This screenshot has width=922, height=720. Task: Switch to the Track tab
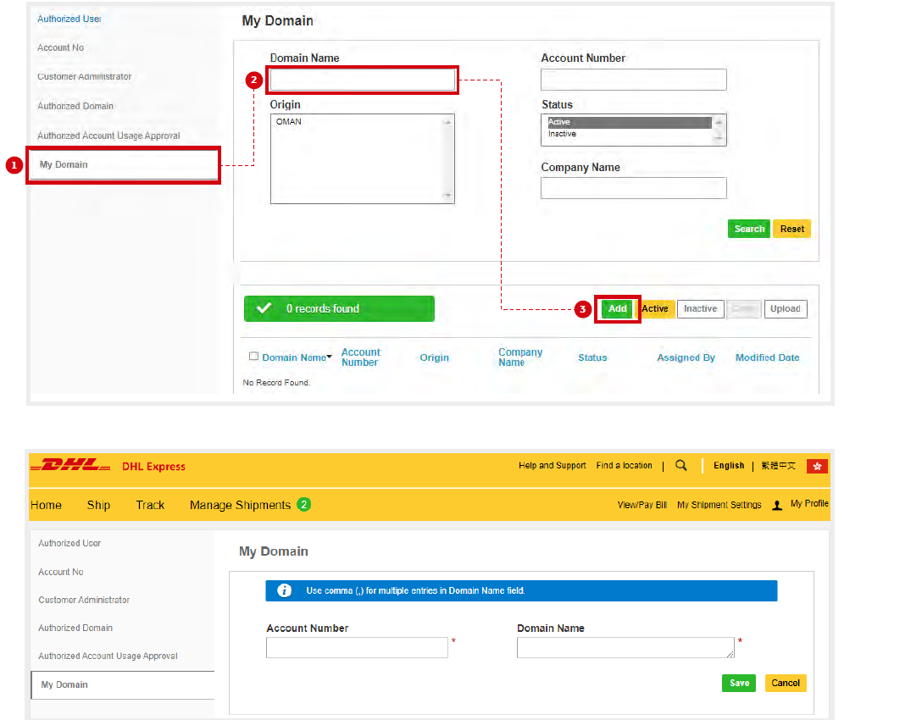[x=149, y=505]
